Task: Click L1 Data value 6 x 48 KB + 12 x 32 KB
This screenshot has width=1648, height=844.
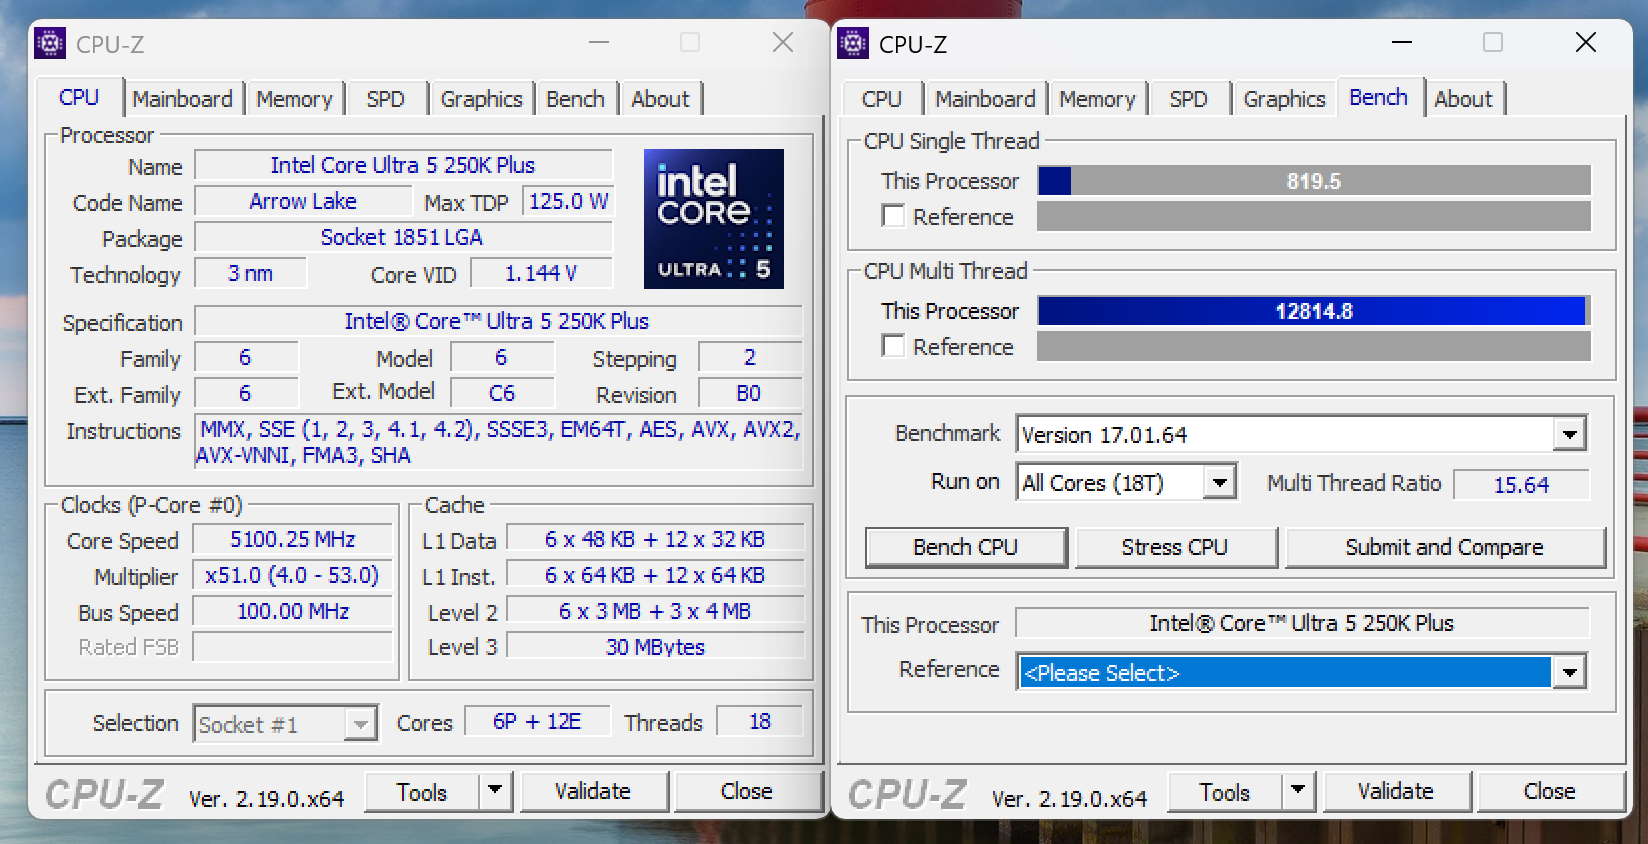Action: [655, 539]
